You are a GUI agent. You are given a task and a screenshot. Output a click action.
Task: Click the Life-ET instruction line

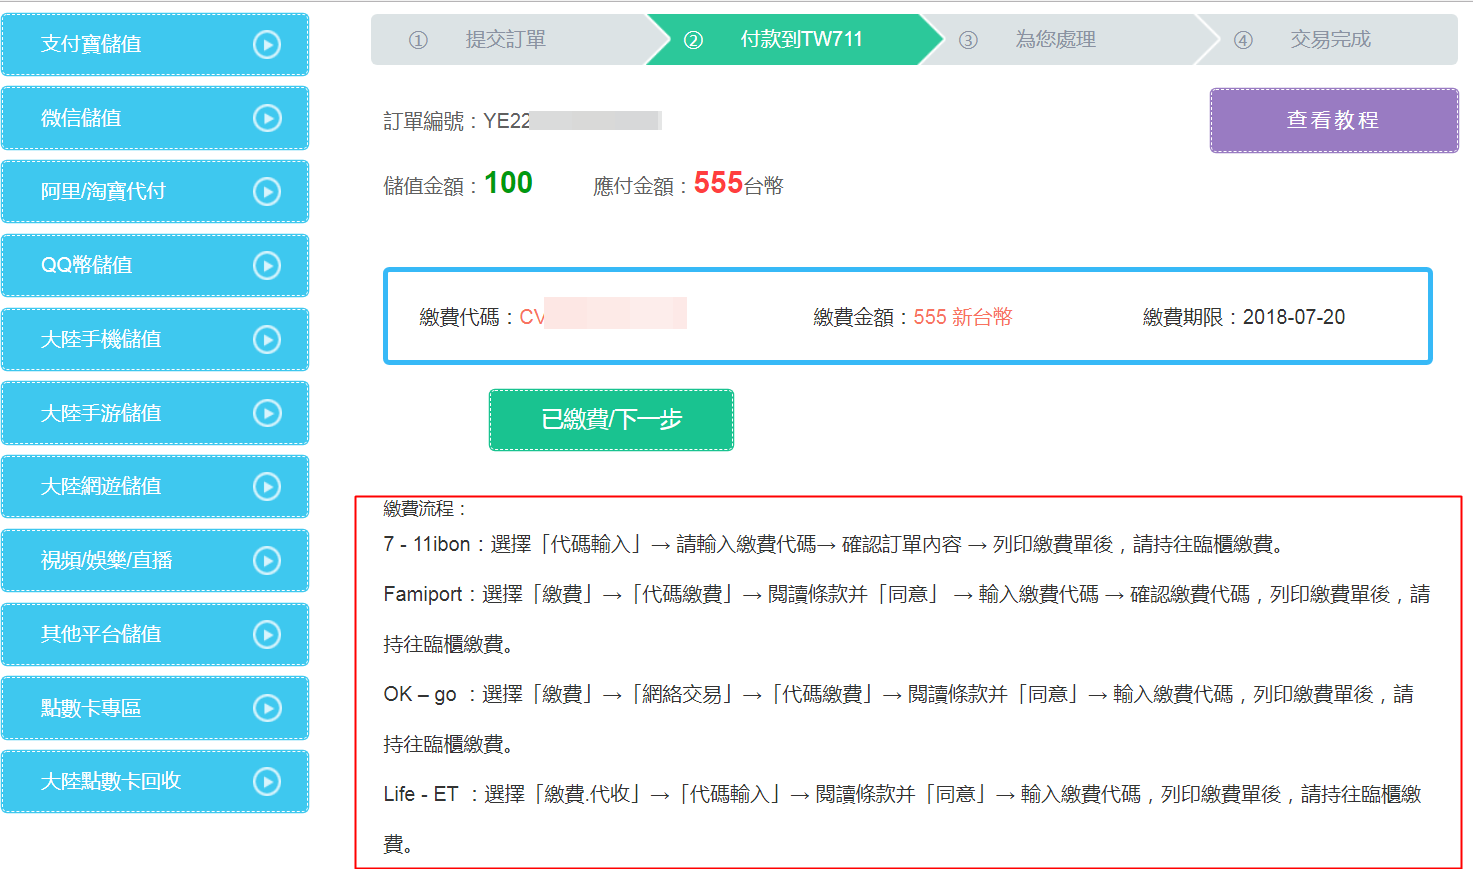[x=903, y=819]
